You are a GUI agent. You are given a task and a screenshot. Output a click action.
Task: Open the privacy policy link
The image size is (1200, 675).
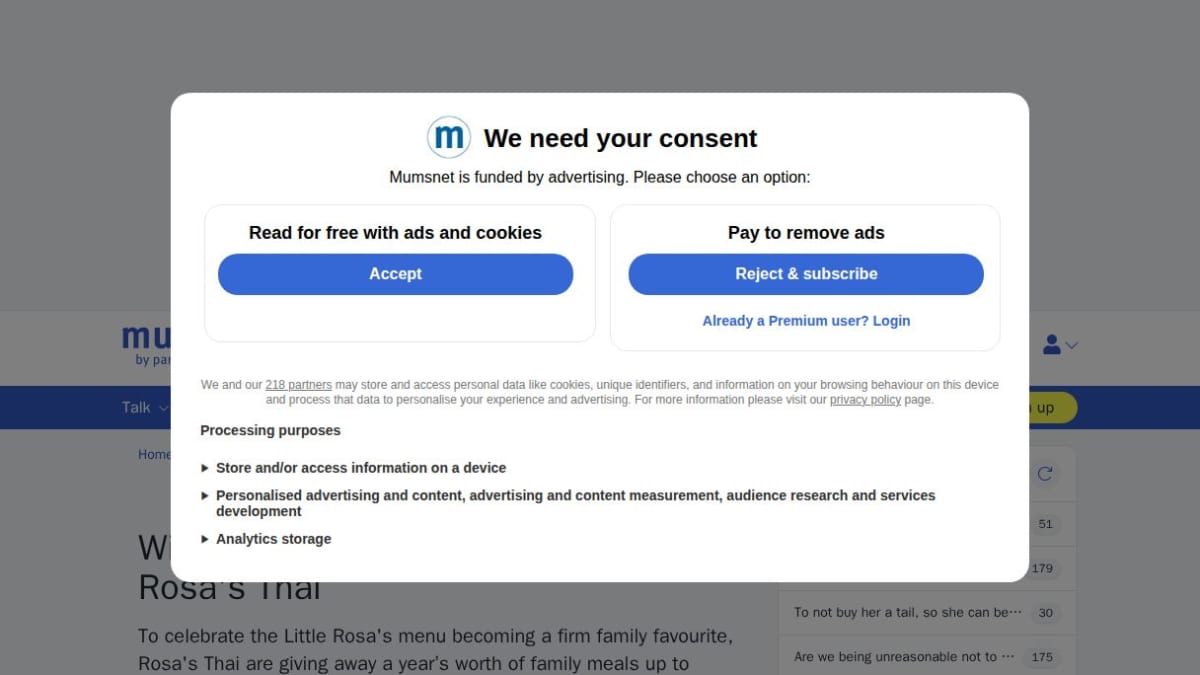tap(865, 400)
